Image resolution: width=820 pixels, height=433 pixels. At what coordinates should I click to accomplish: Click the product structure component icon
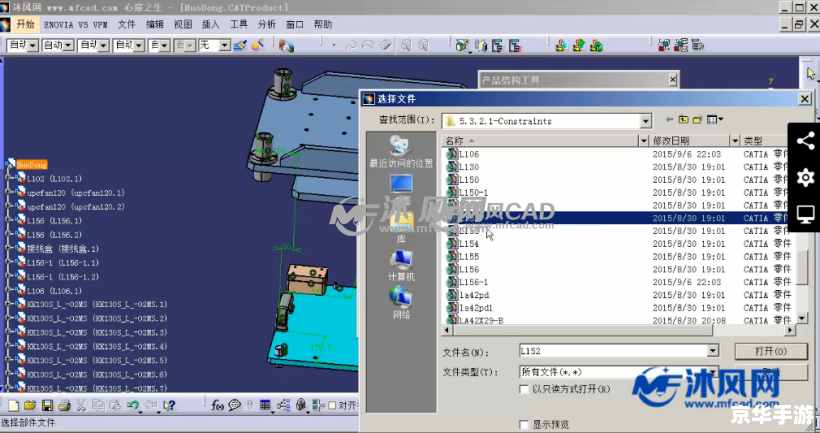(462, 45)
